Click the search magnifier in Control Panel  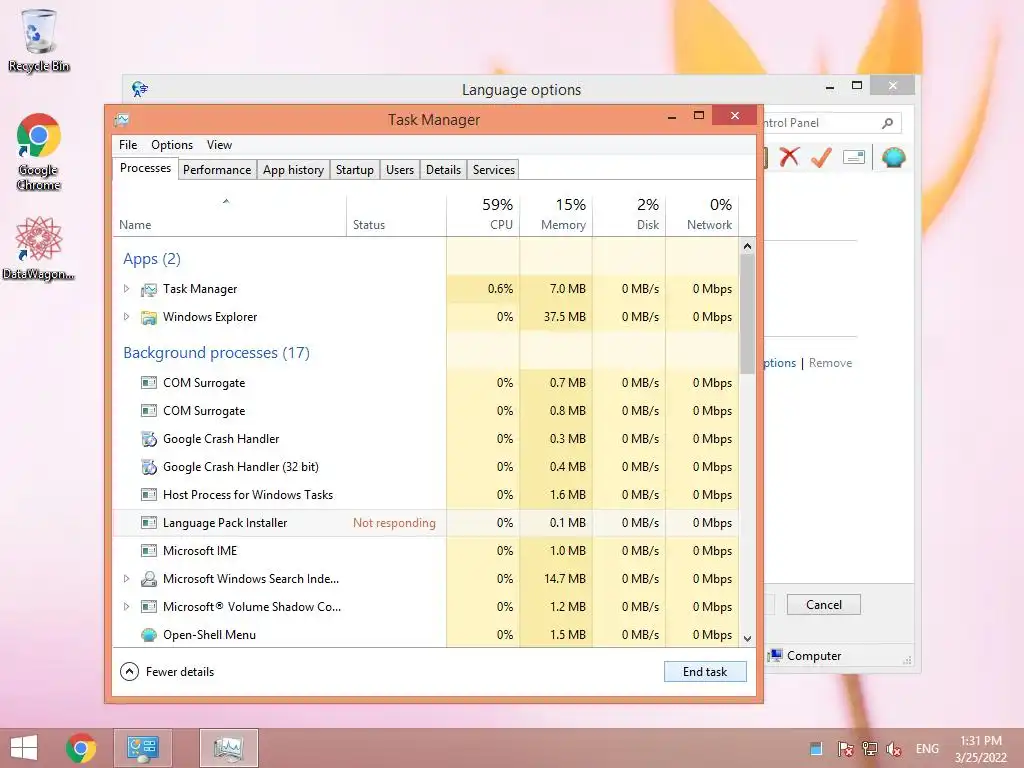(x=887, y=123)
